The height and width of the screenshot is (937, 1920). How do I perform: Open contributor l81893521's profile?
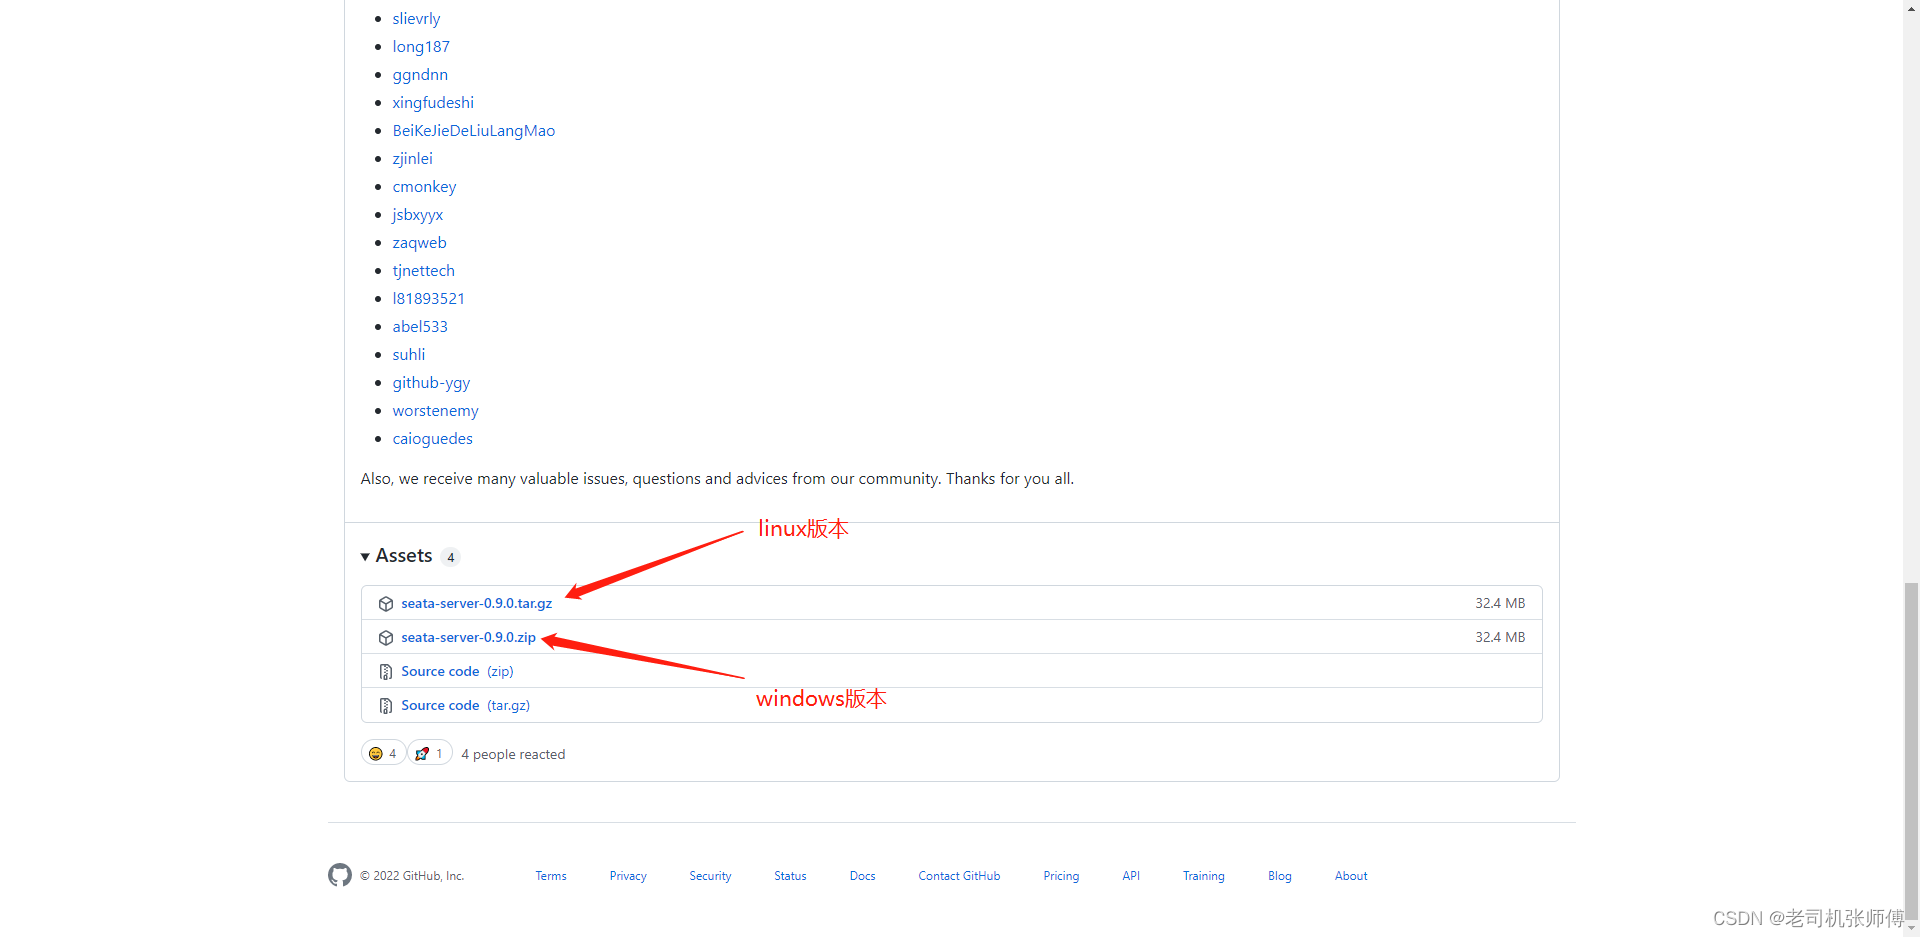click(x=428, y=298)
